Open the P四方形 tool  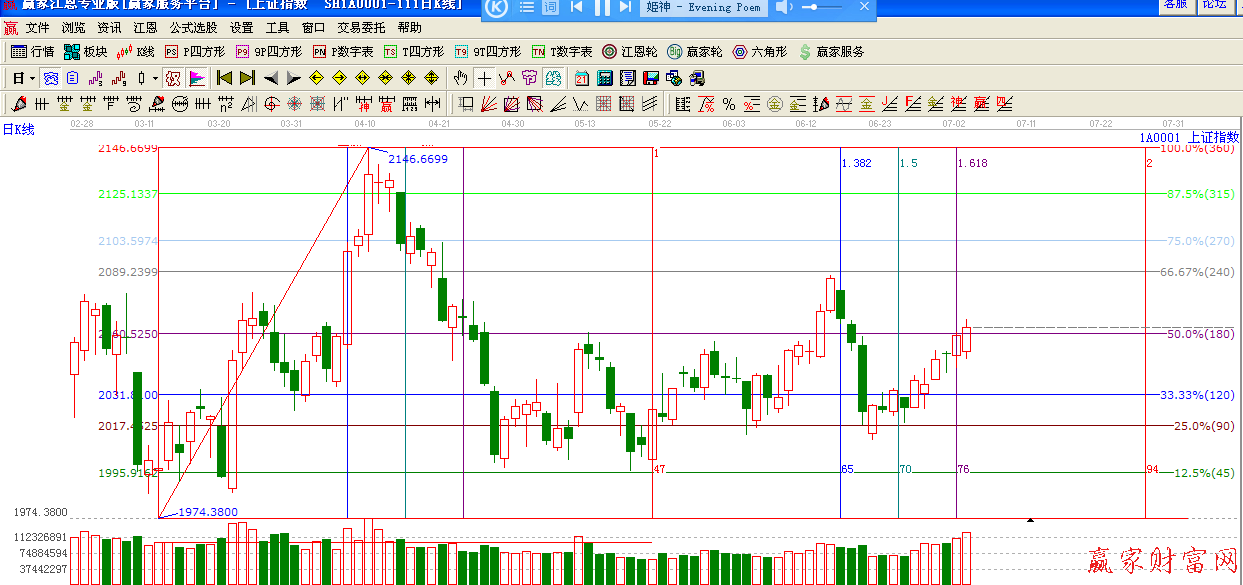194,51
